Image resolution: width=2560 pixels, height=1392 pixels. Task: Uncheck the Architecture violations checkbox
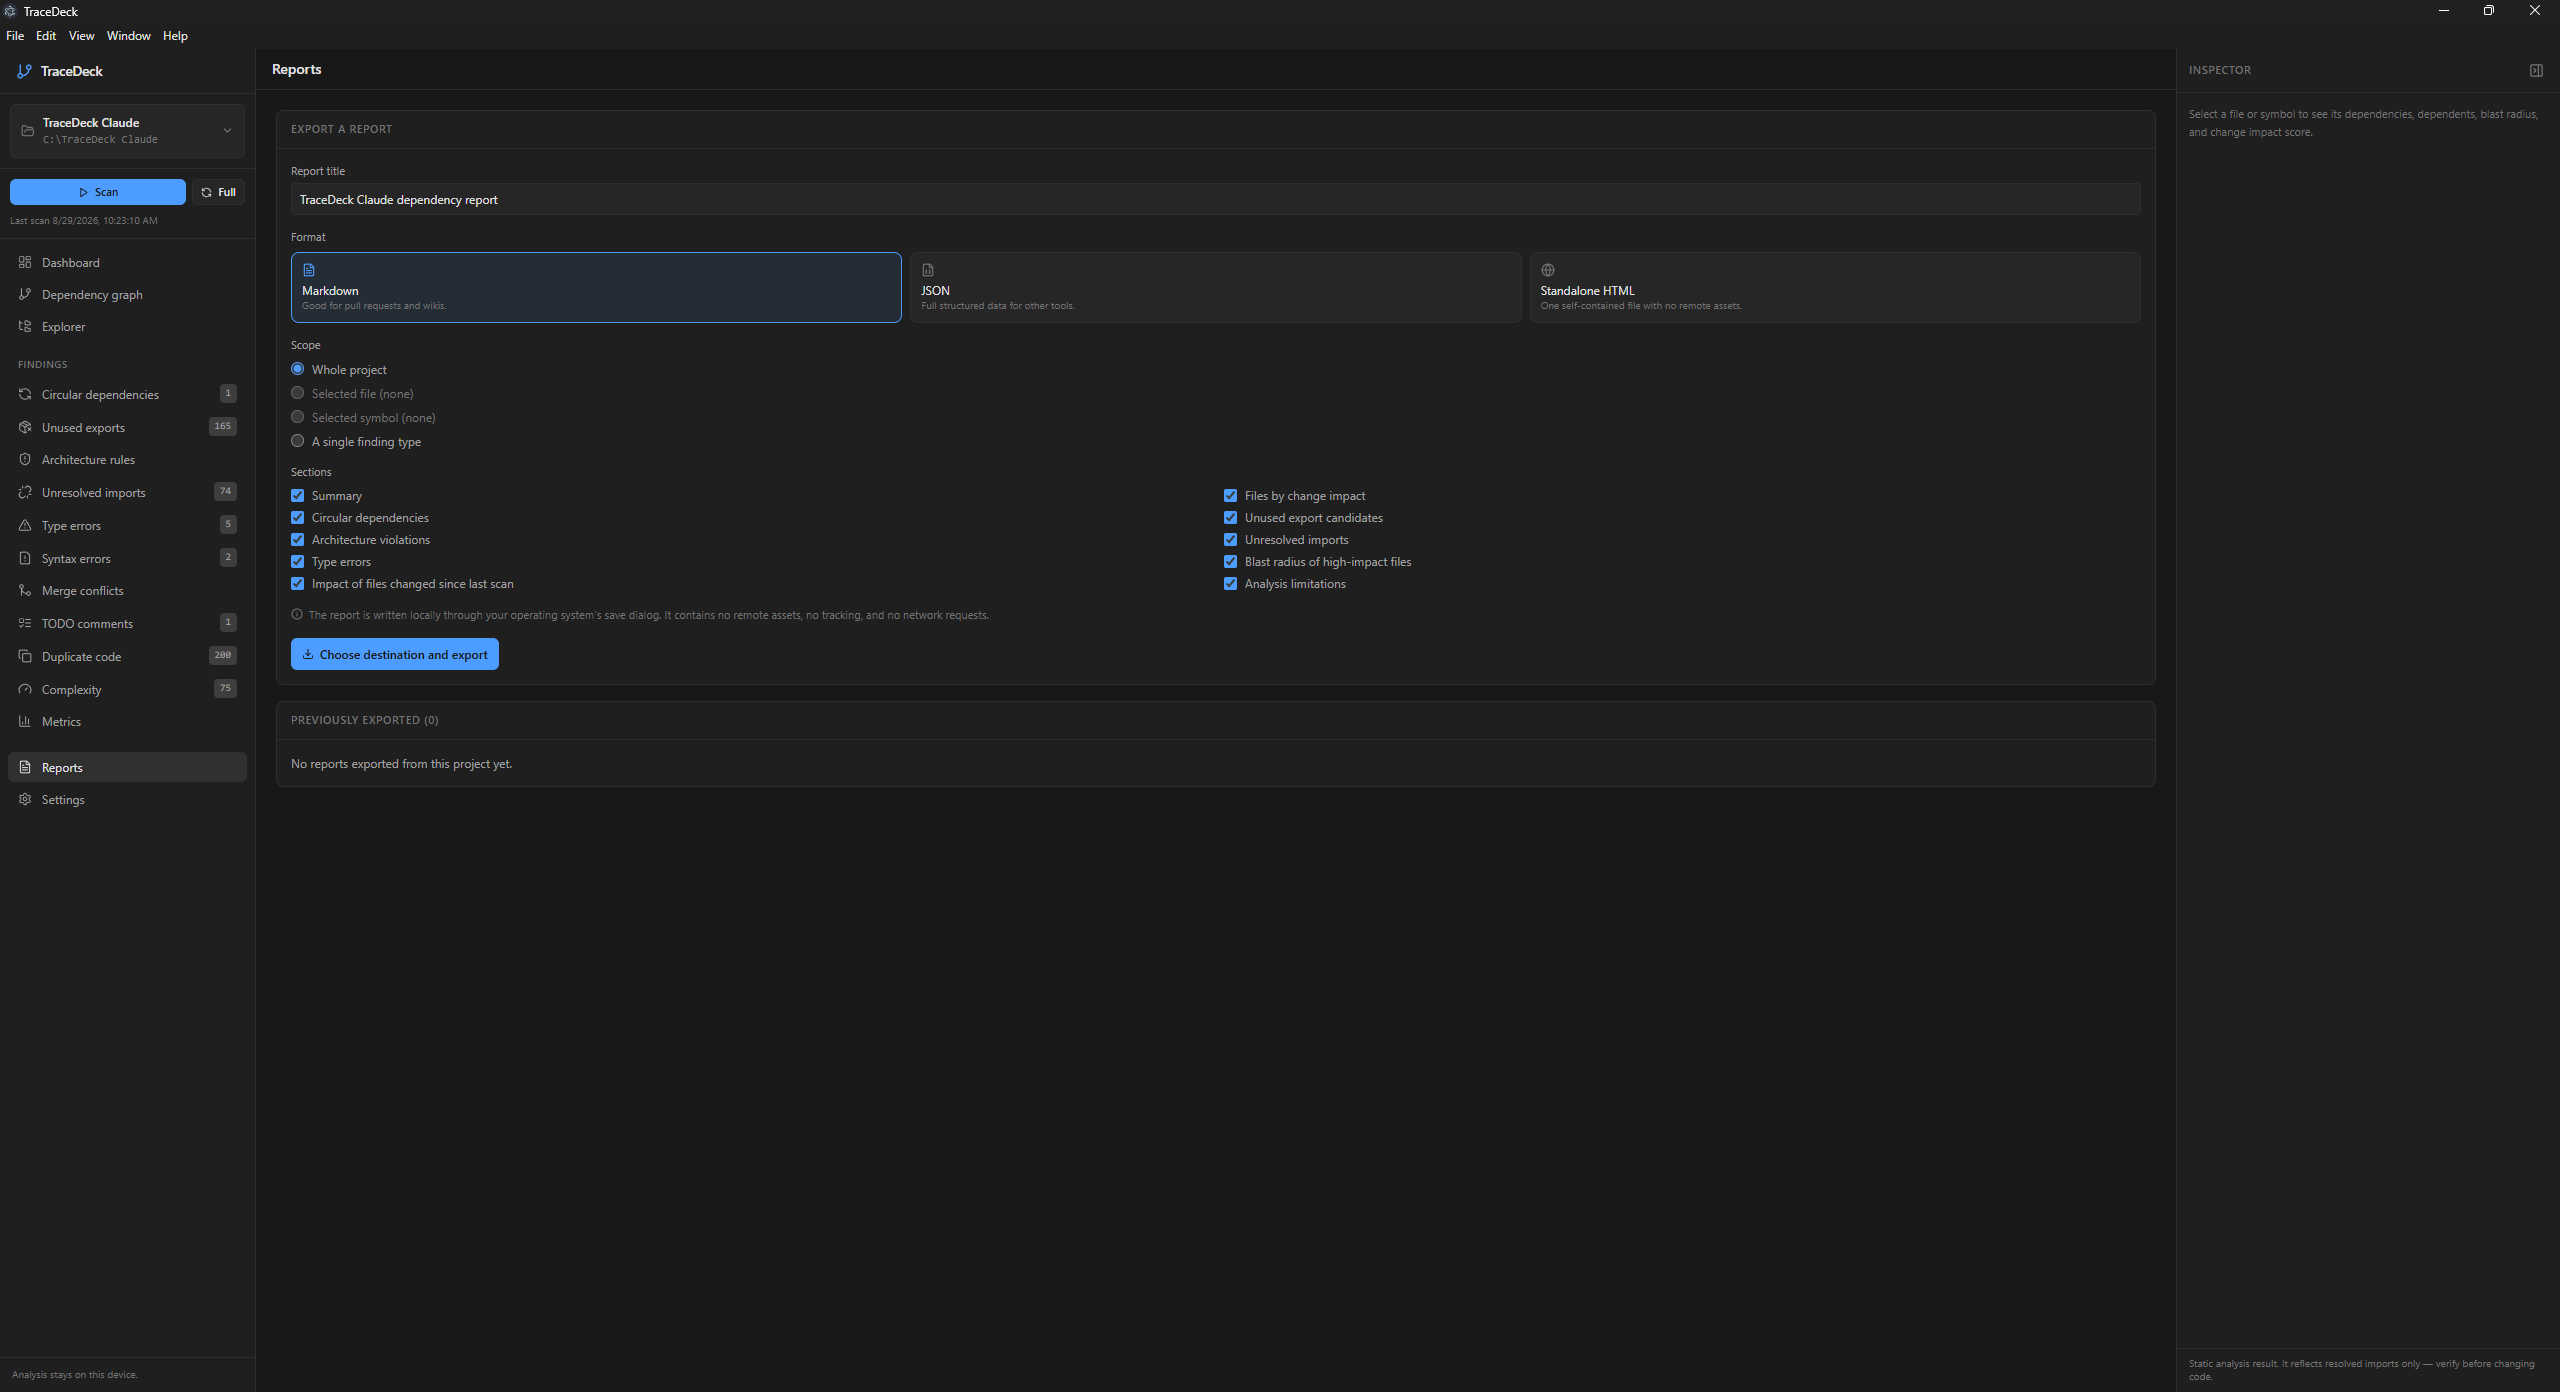298,540
